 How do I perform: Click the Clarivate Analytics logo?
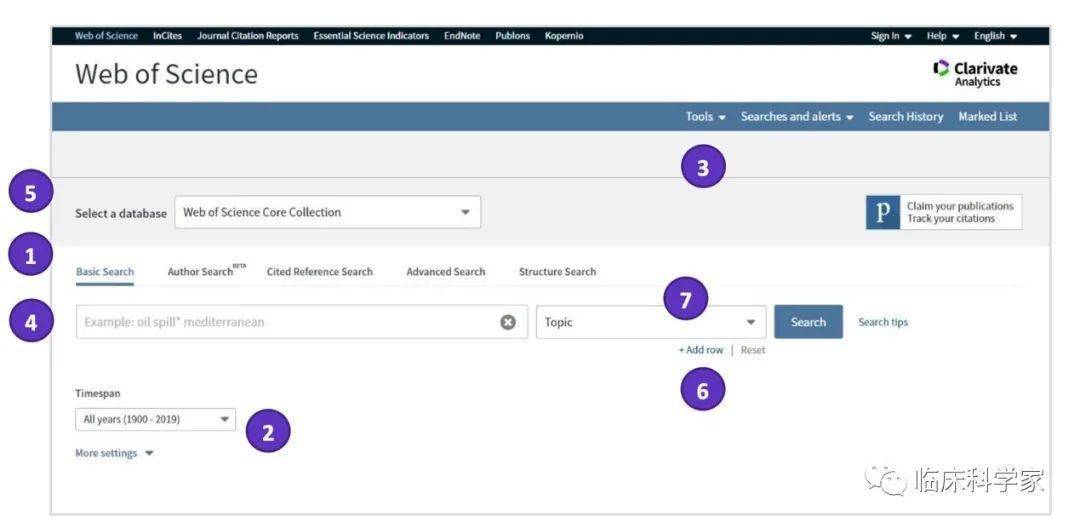tap(975, 74)
